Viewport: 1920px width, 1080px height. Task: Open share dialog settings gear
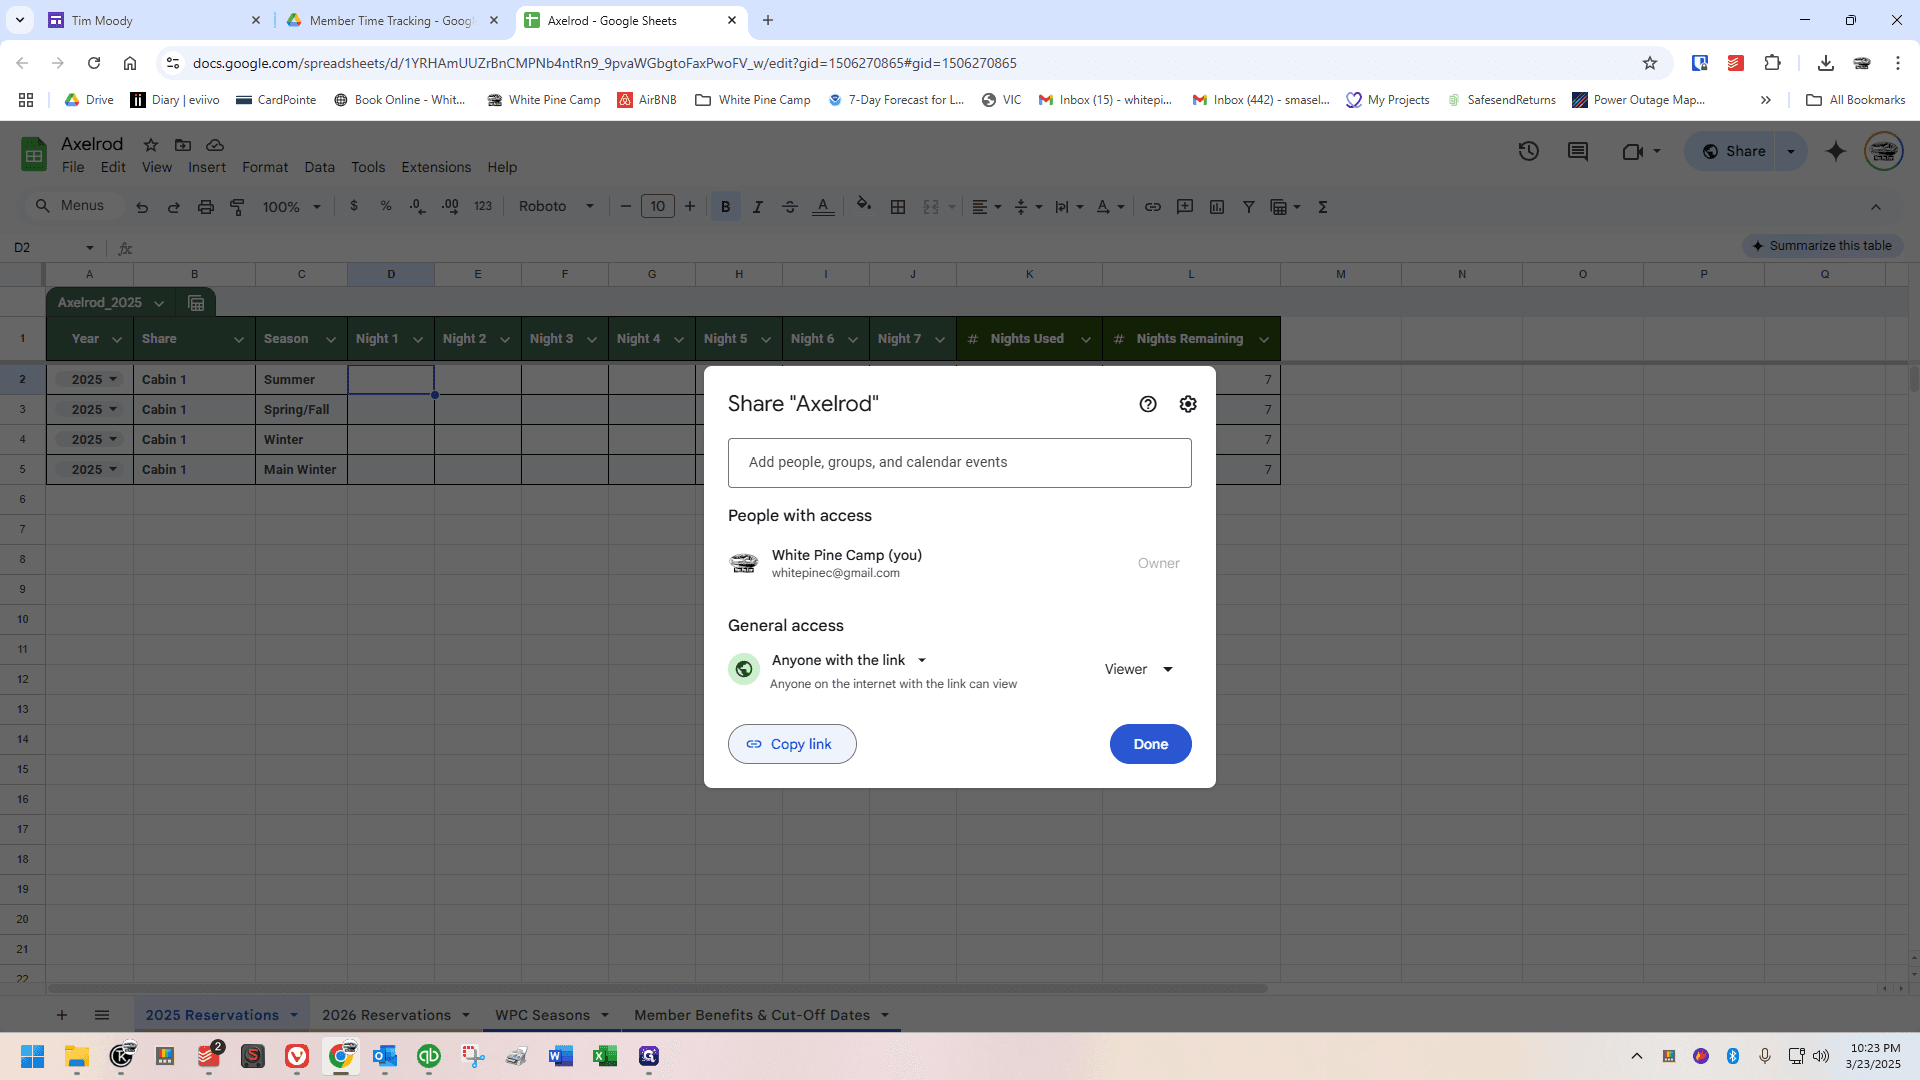tap(1188, 404)
